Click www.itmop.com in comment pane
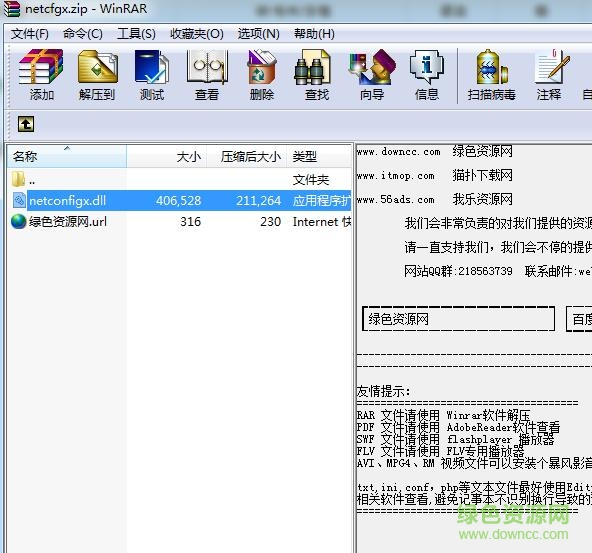Screen dimensions: 592x553 [395, 176]
